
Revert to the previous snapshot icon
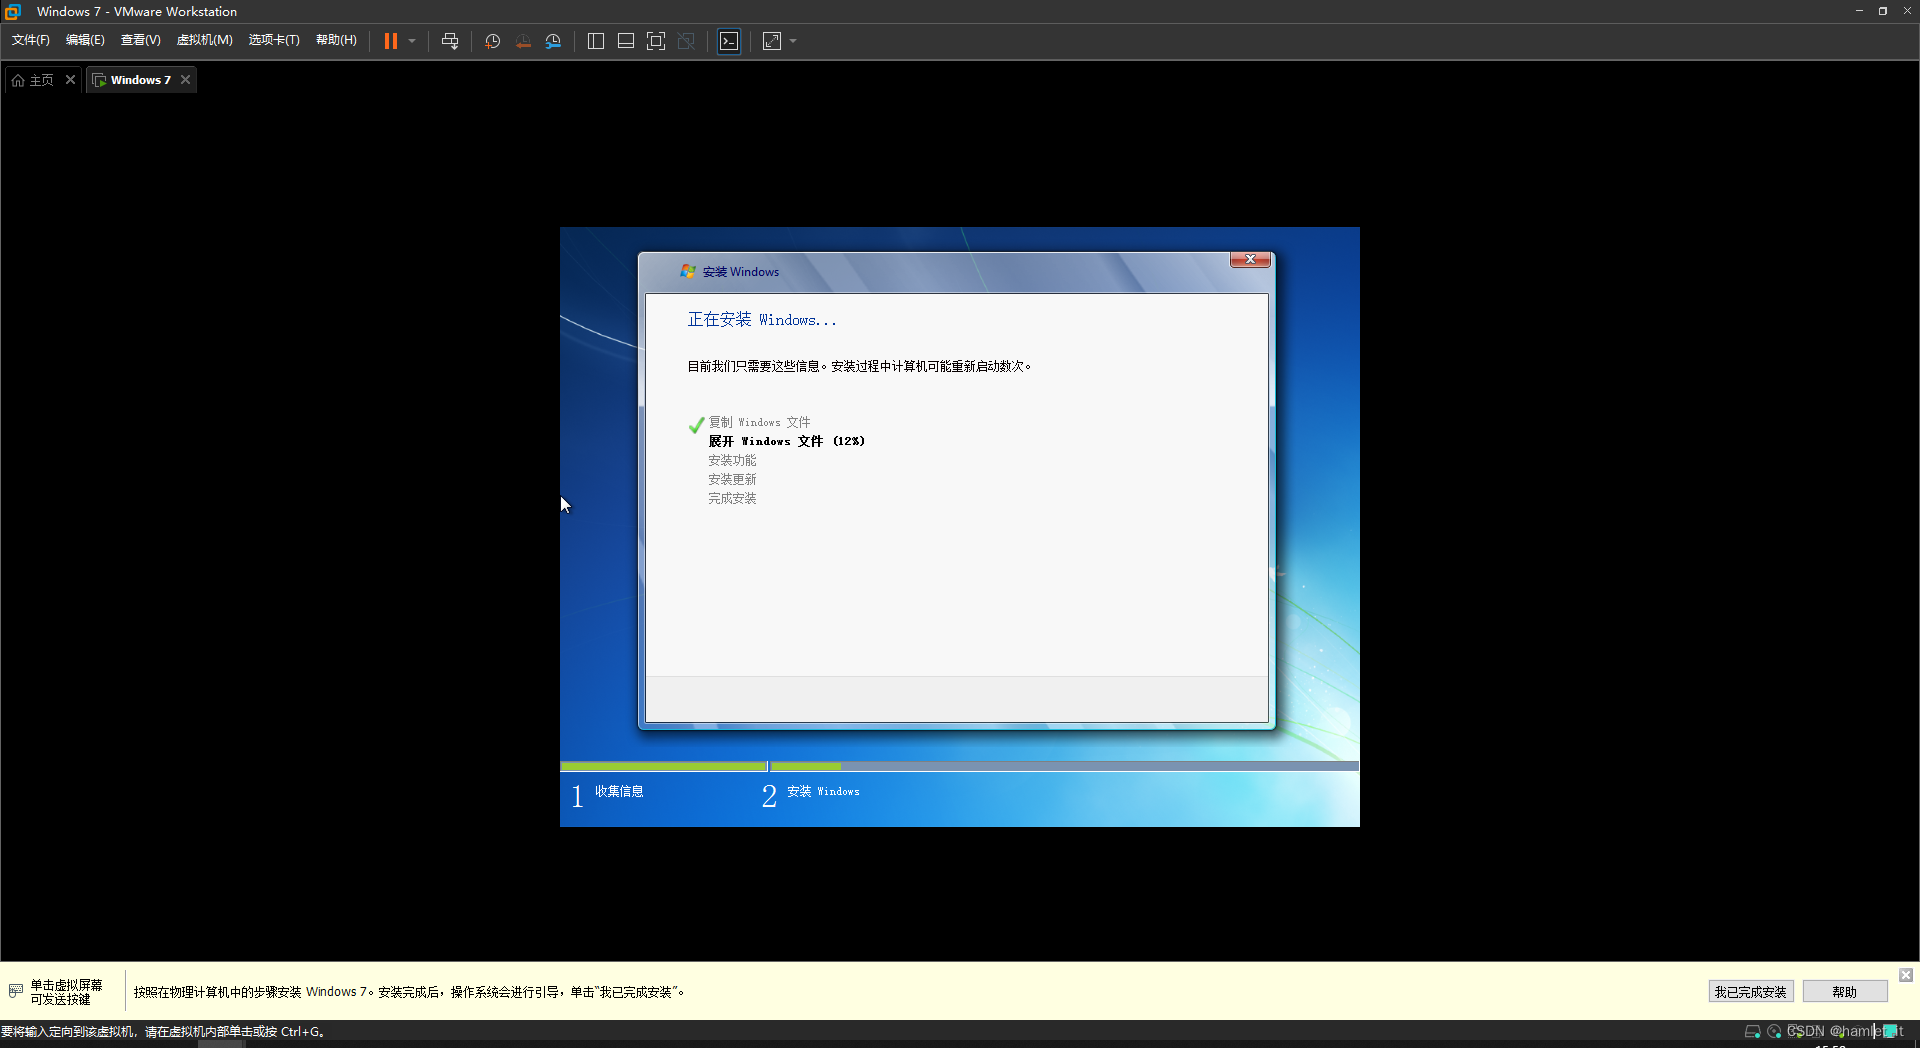[523, 41]
